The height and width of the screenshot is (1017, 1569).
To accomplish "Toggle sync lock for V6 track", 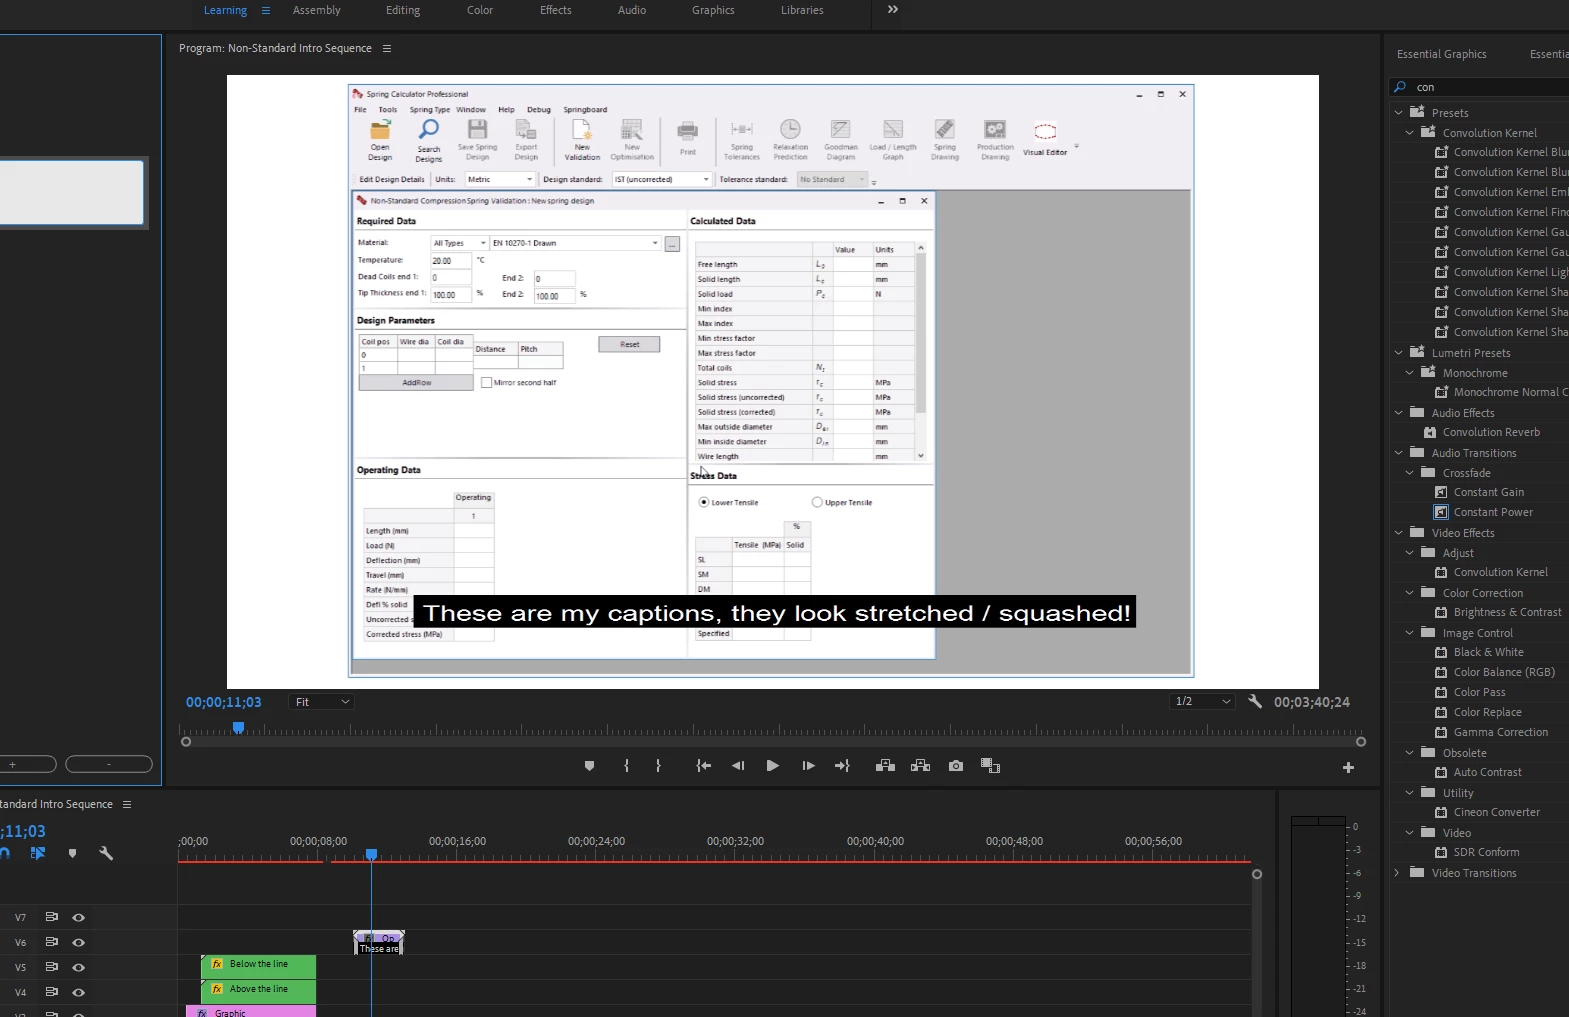I will [51, 942].
